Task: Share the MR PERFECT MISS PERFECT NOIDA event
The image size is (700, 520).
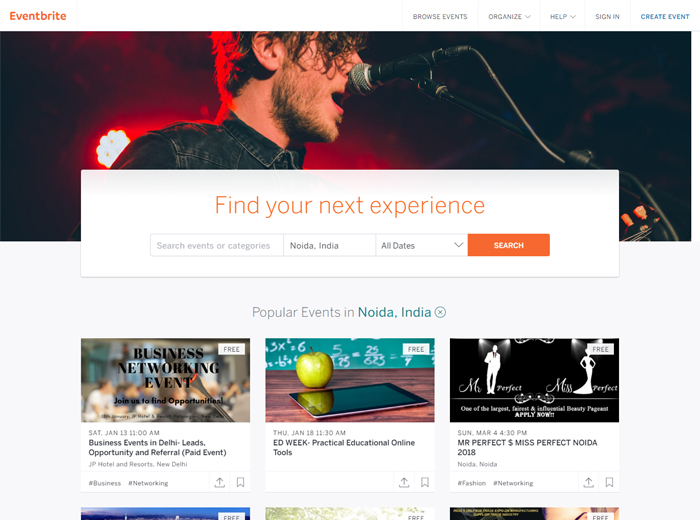Action: tap(588, 483)
